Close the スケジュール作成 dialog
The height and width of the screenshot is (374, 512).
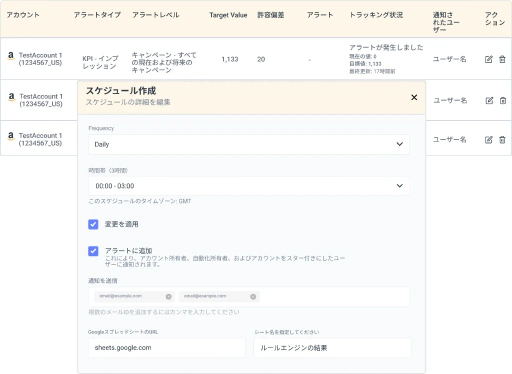(x=414, y=97)
